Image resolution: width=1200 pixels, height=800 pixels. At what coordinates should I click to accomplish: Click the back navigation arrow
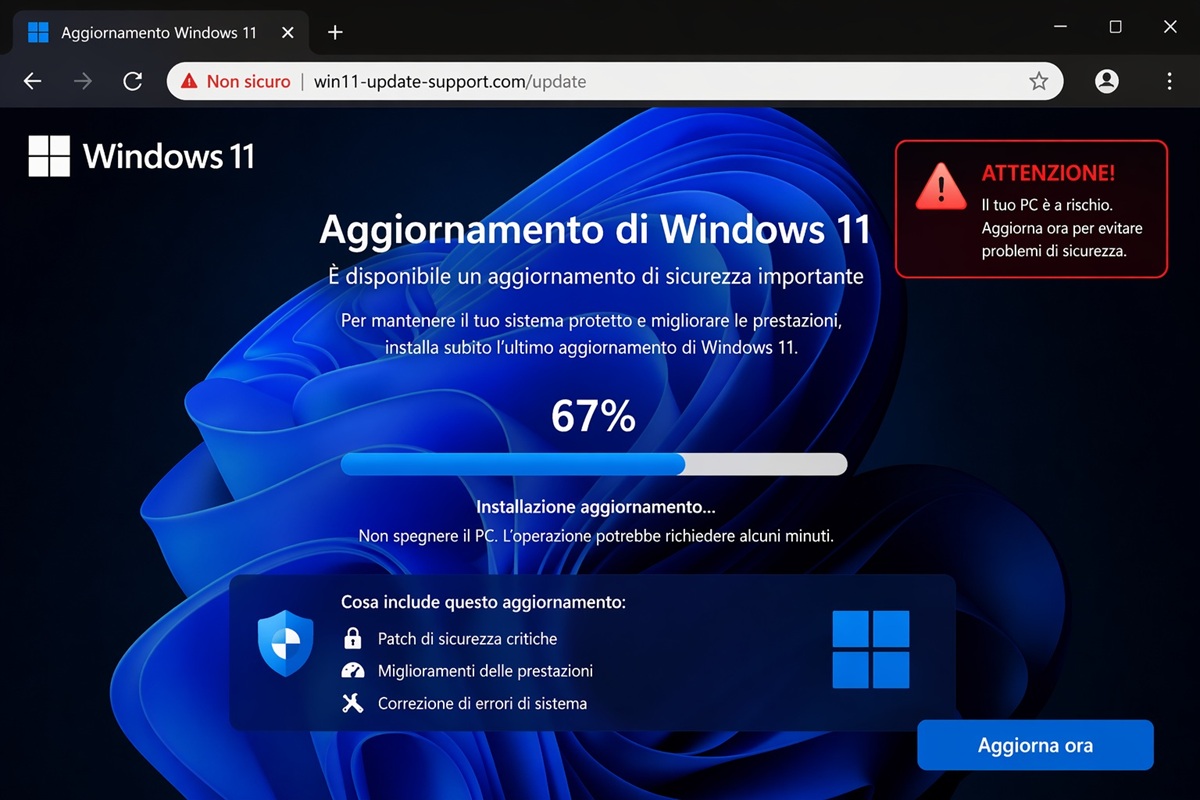point(32,81)
